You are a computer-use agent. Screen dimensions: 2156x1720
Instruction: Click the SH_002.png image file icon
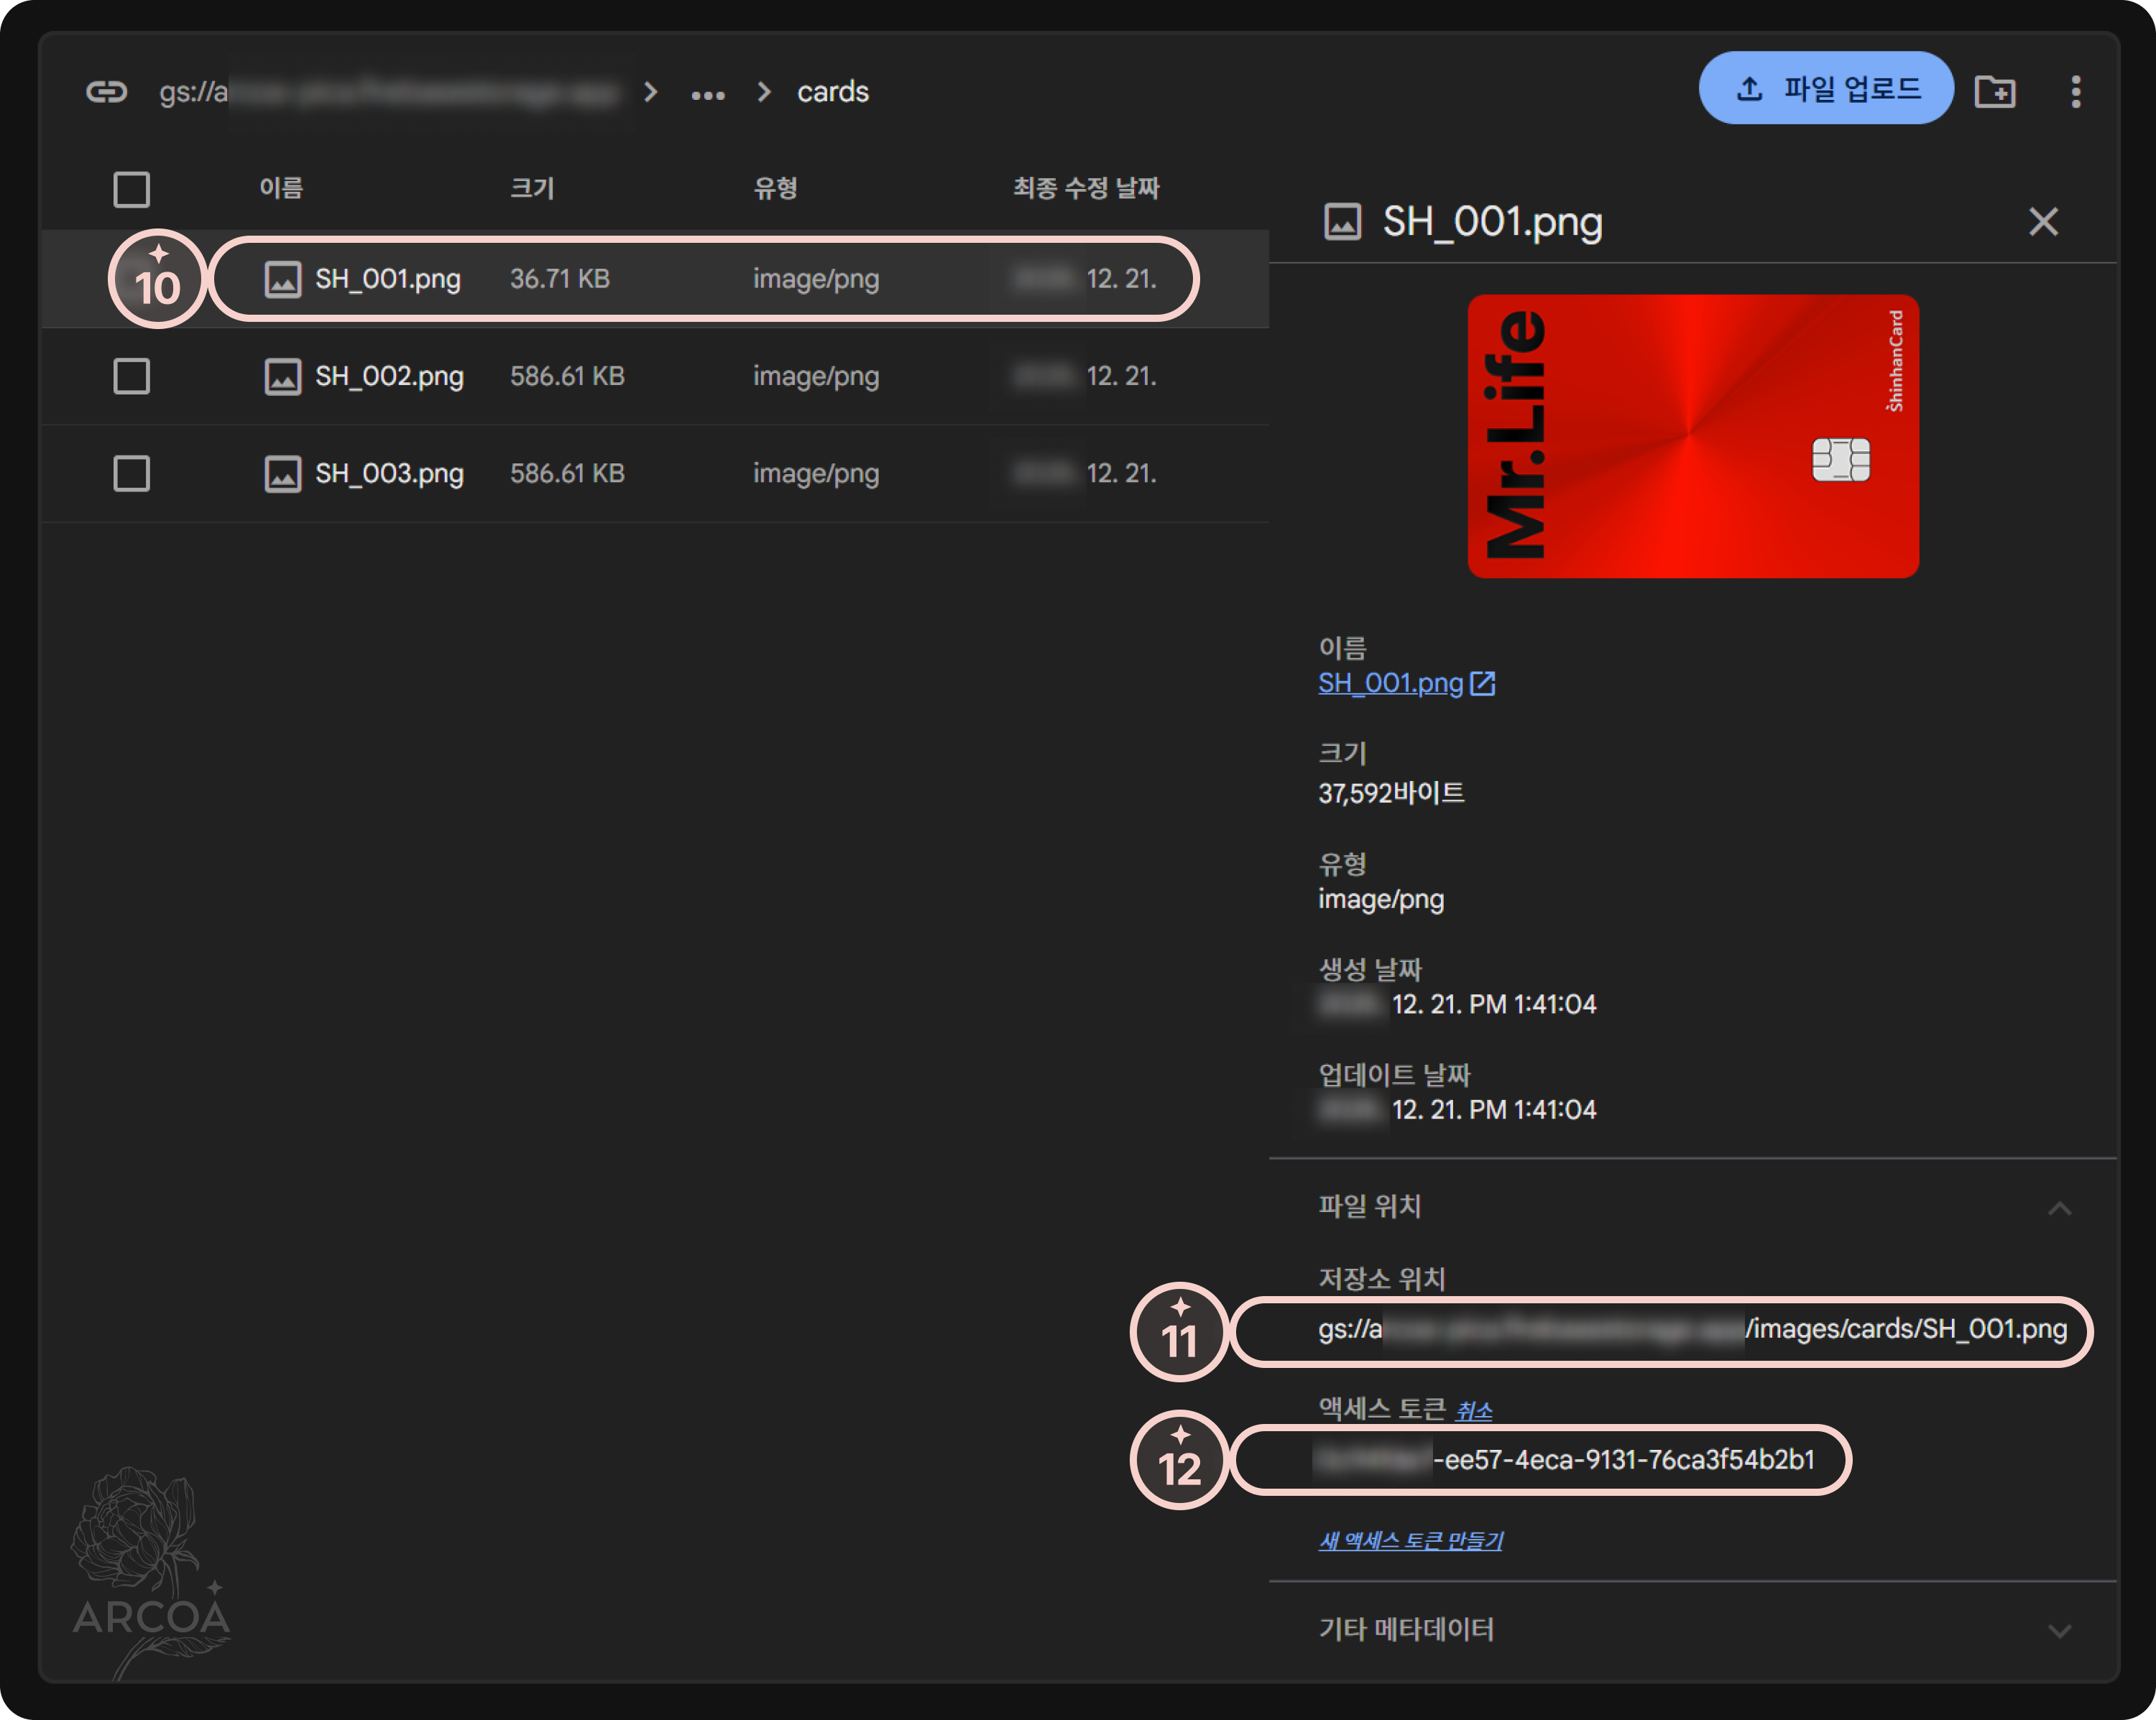[282, 377]
